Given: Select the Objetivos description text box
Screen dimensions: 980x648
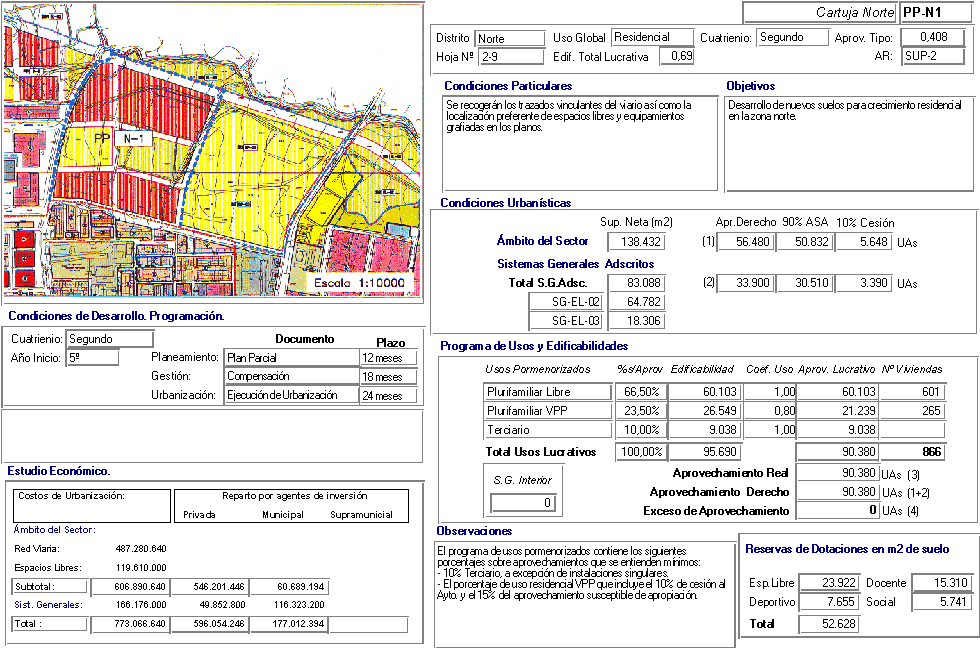Looking at the screenshot, I should (848, 143).
